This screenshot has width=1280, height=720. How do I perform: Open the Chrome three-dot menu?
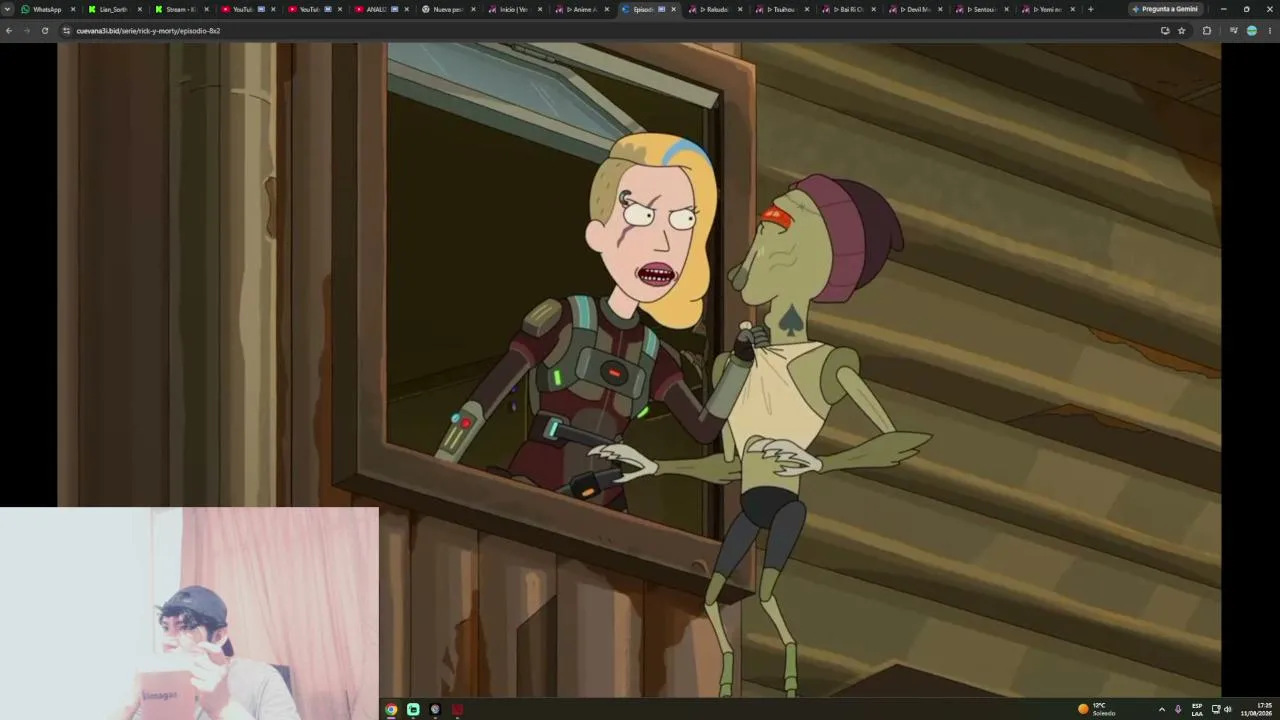click(x=1270, y=31)
